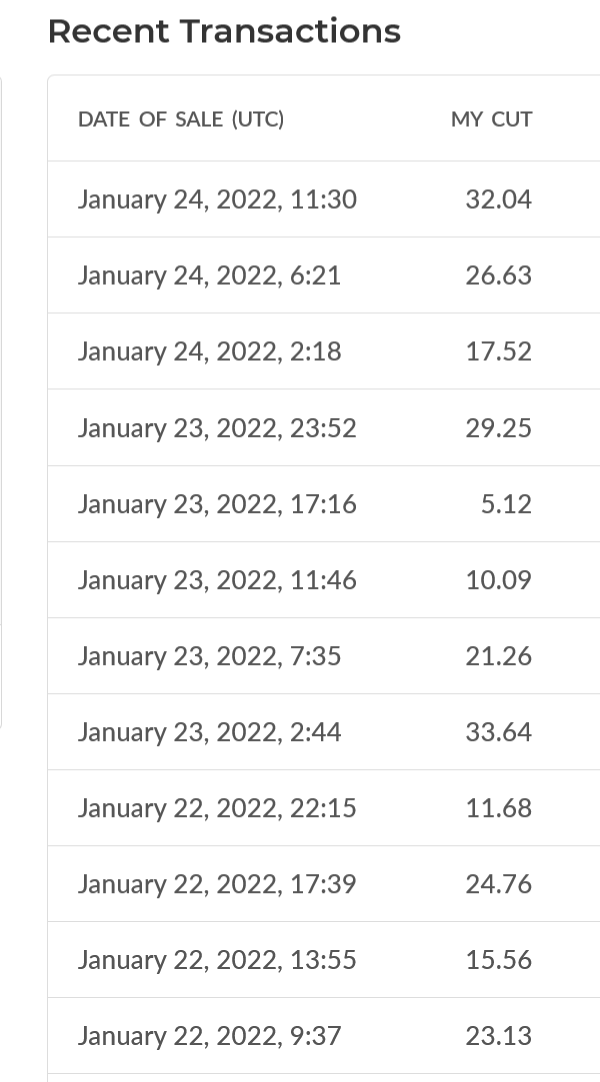Image resolution: width=600 pixels, height=1082 pixels.
Task: Select the January 24, 2022, 6:21 row
Action: (x=324, y=275)
